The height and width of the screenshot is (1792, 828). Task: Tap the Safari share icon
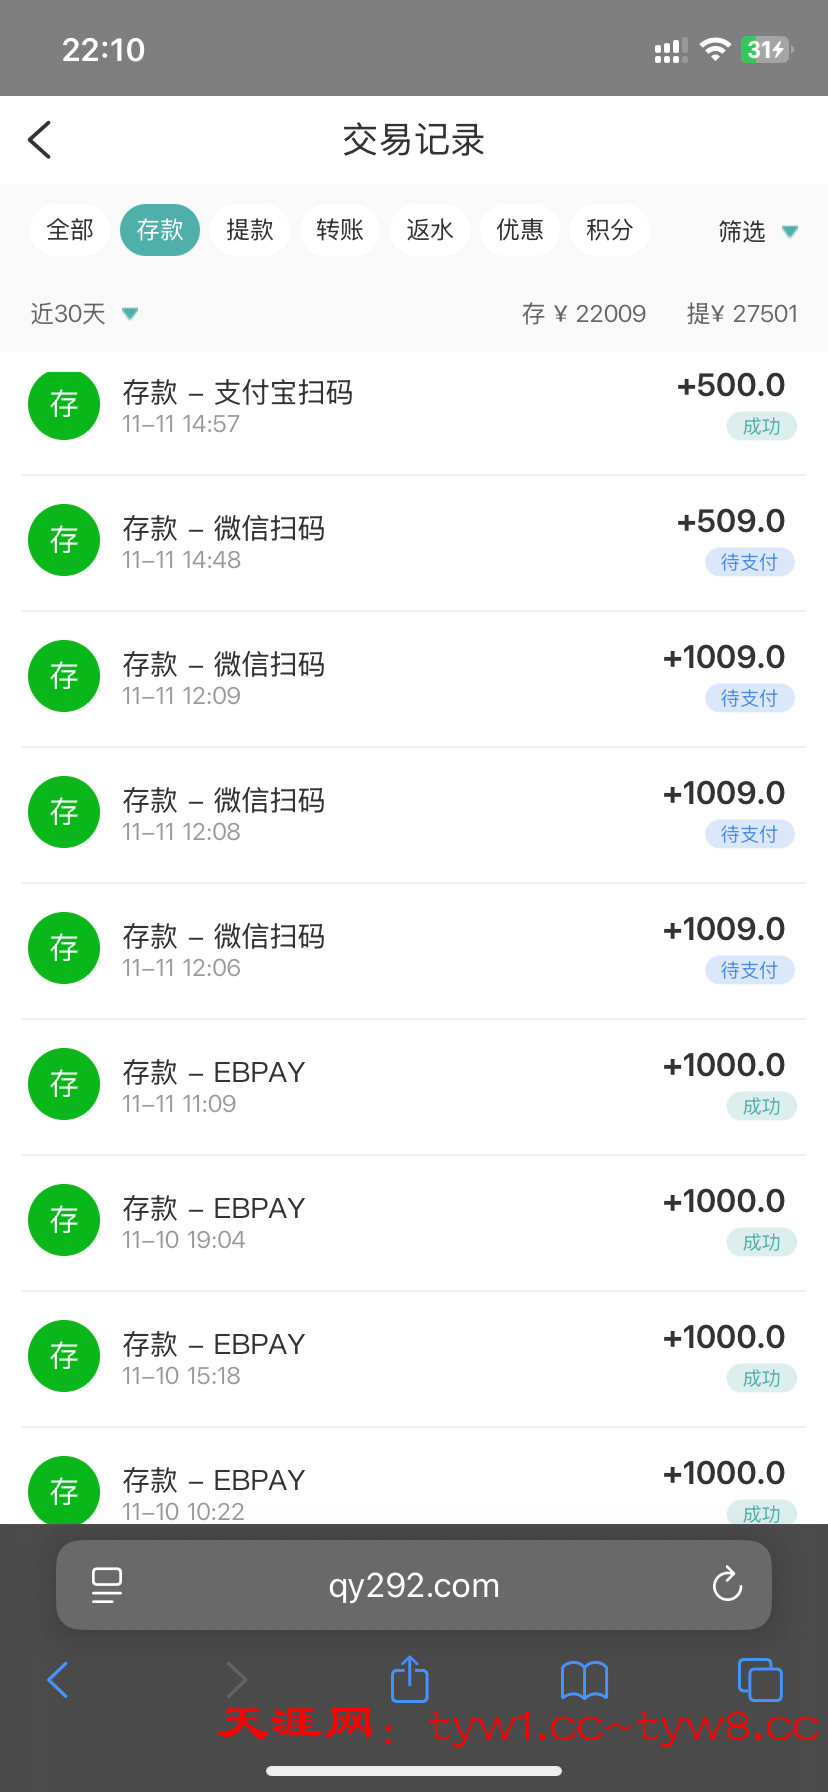[x=409, y=1679]
